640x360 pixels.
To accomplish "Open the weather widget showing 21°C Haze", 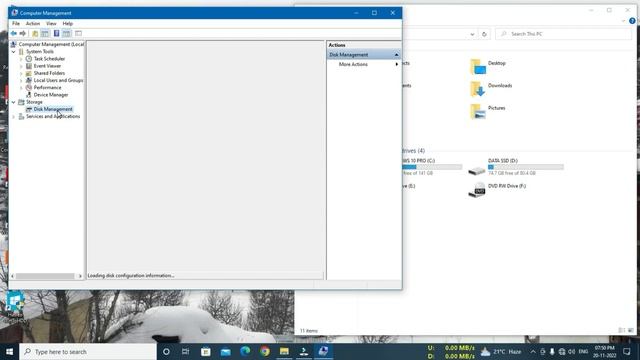I will (x=501, y=351).
